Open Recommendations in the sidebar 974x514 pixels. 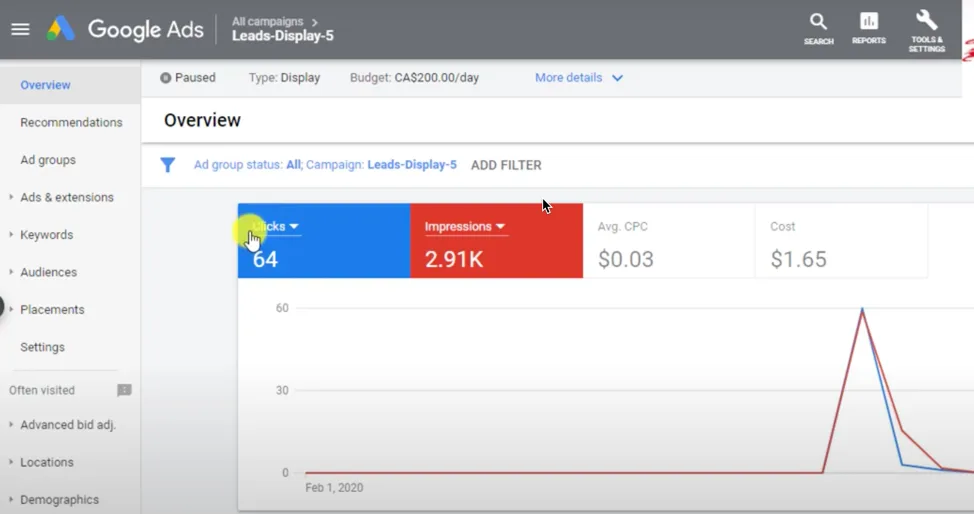(x=71, y=122)
